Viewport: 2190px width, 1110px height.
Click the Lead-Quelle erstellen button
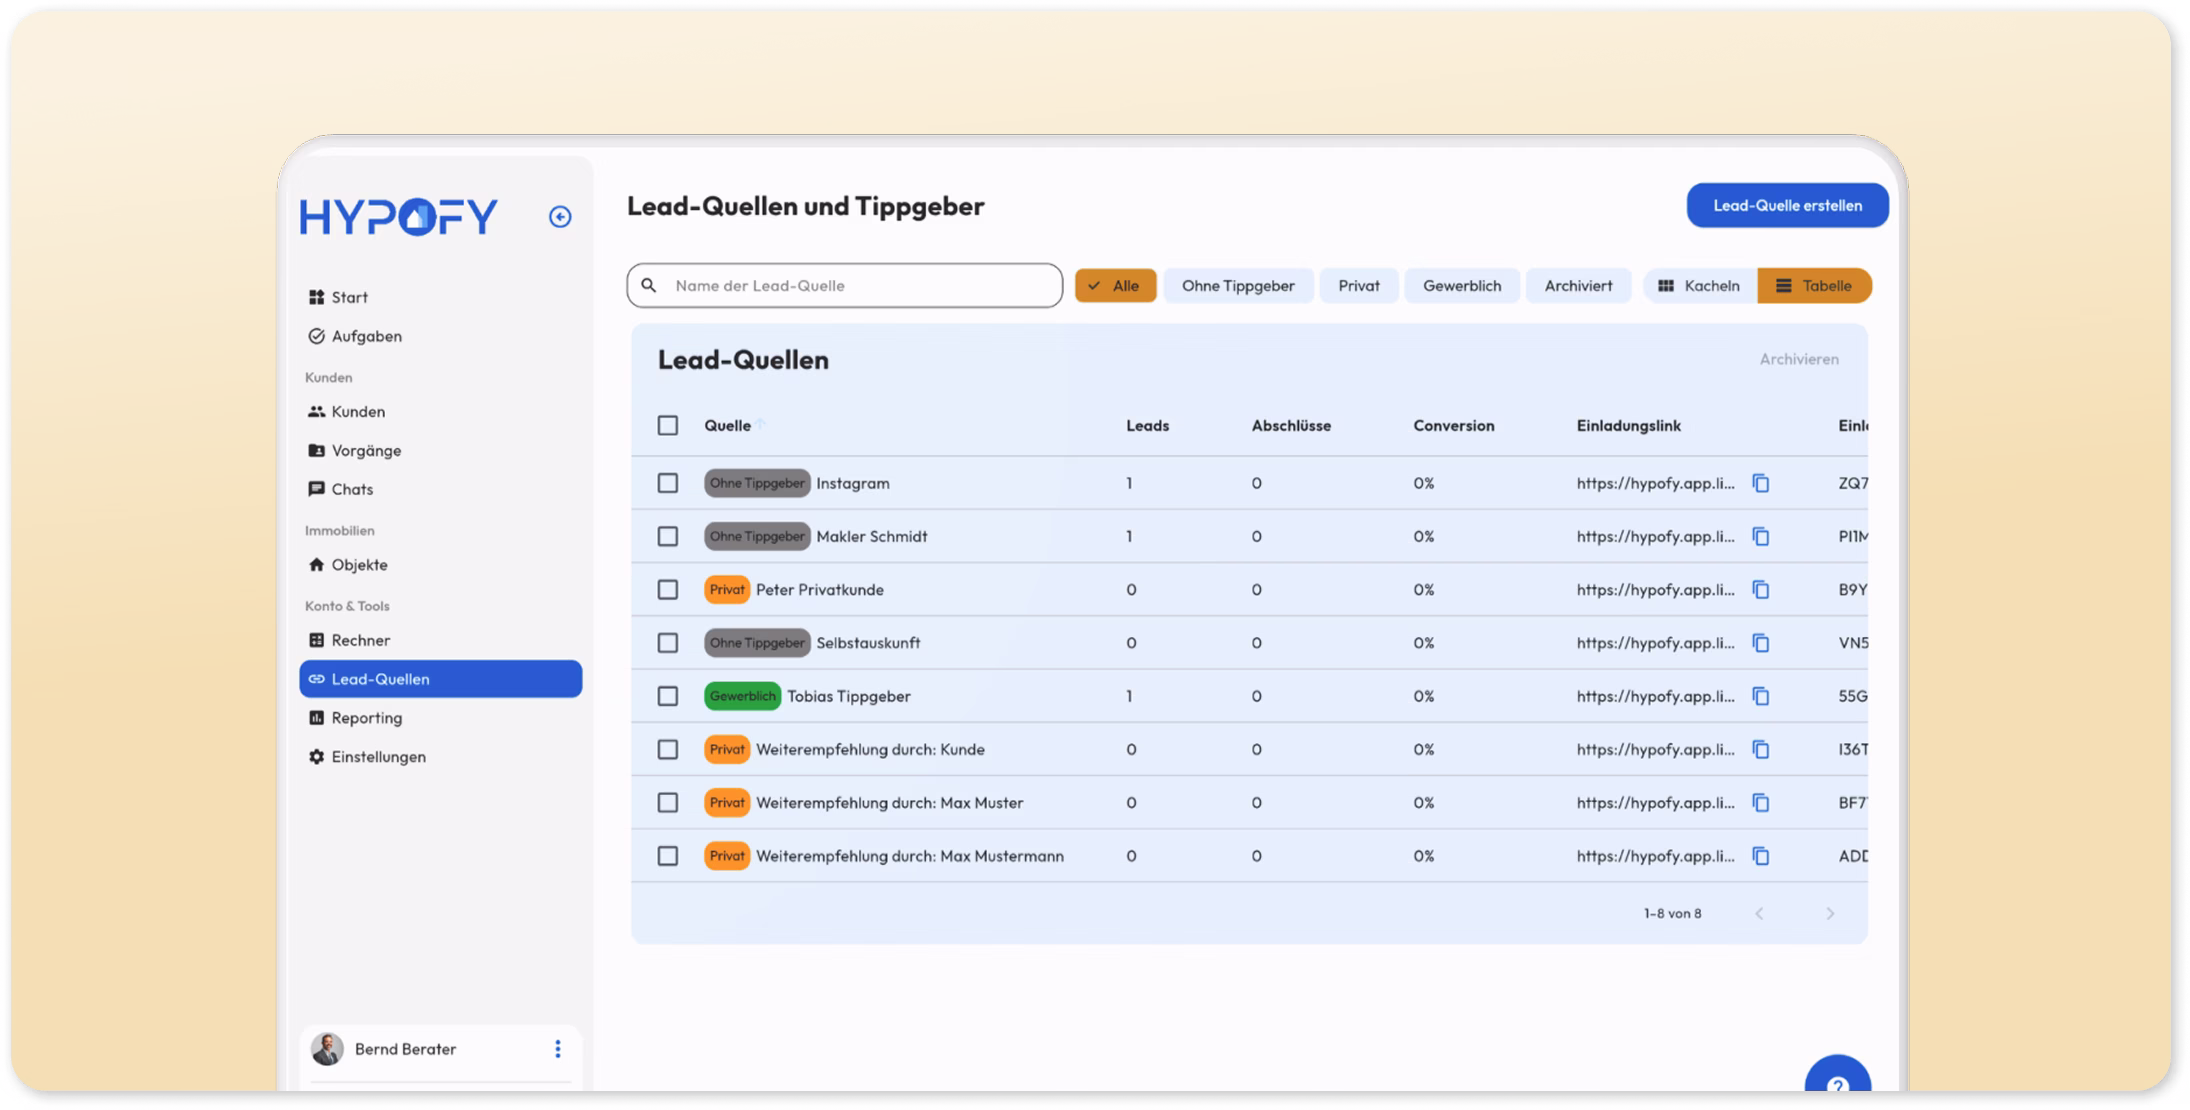(1787, 206)
